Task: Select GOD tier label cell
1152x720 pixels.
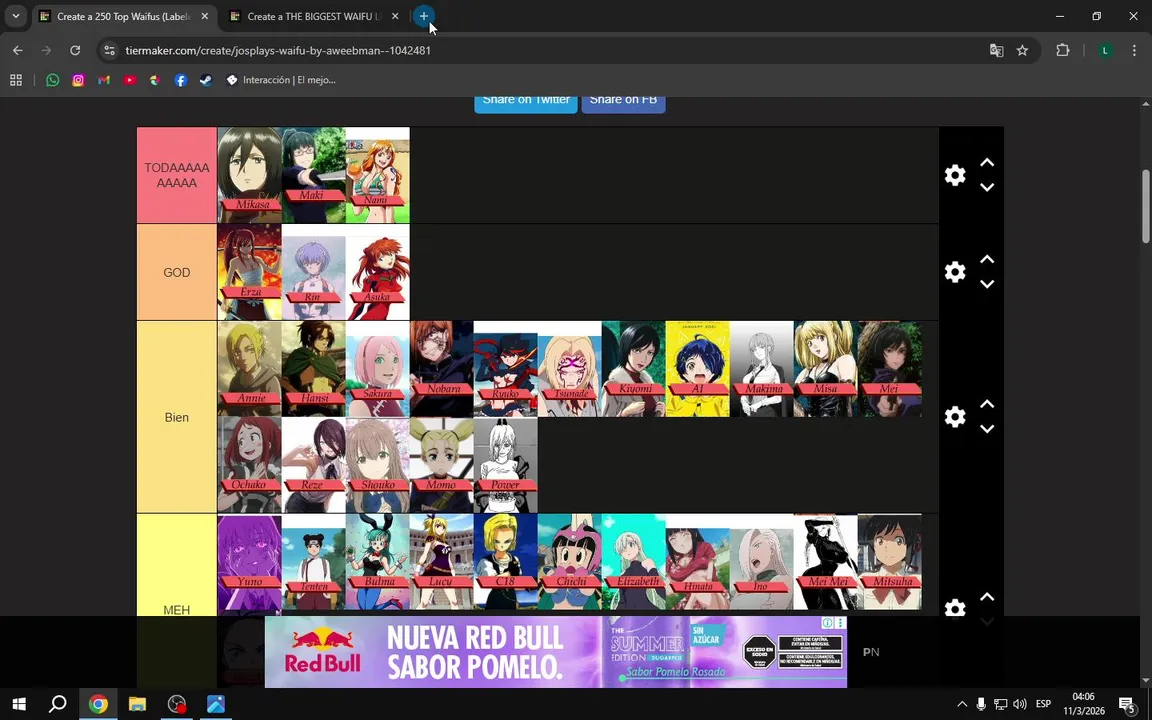Action: [176, 272]
